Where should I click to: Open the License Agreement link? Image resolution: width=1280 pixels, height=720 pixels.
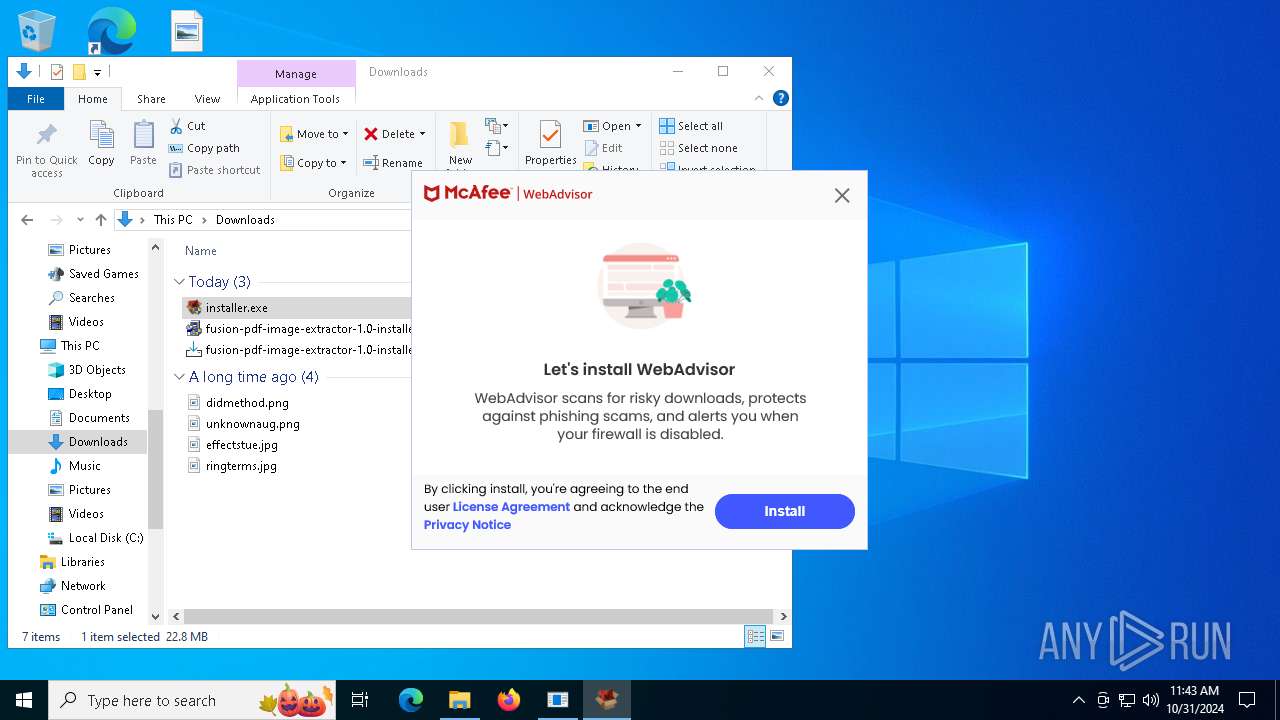coord(511,507)
